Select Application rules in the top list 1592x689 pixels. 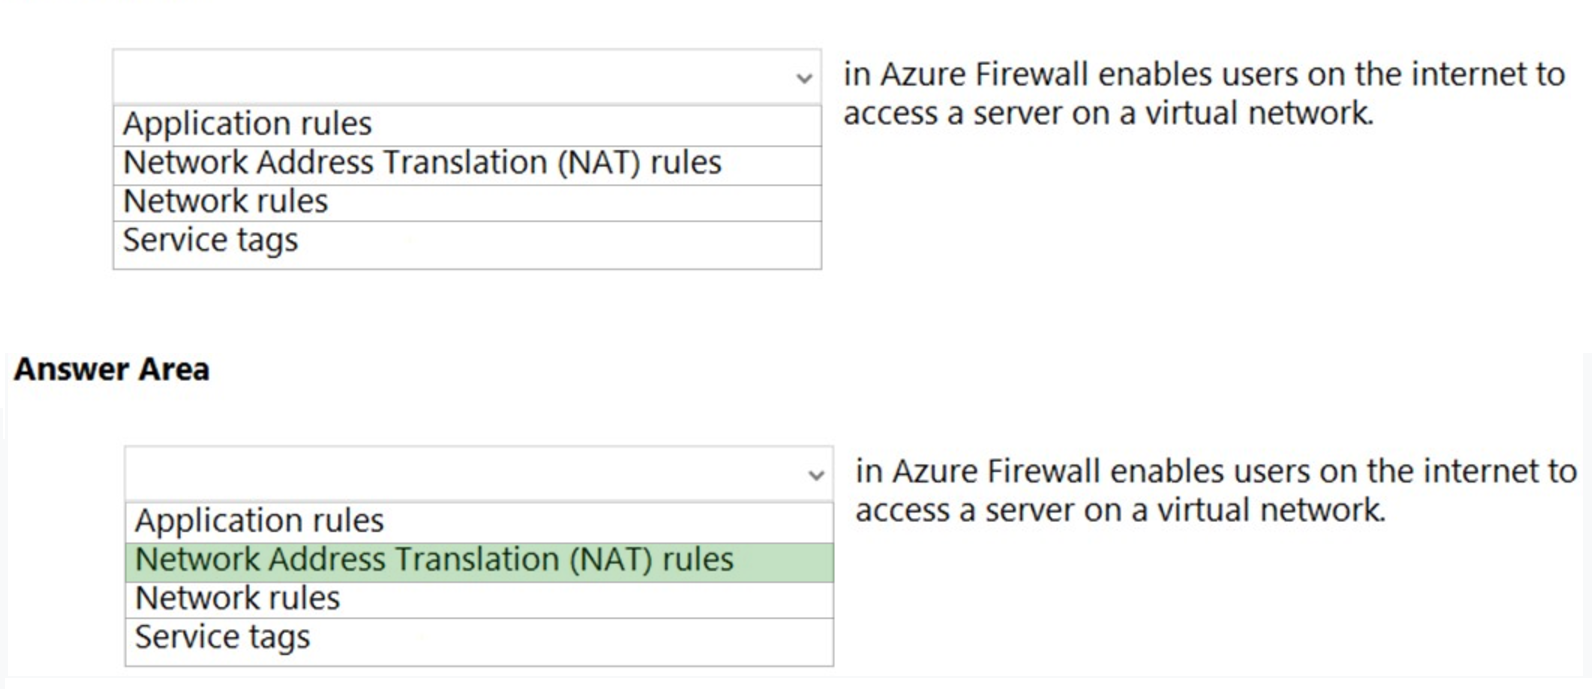pos(247,123)
